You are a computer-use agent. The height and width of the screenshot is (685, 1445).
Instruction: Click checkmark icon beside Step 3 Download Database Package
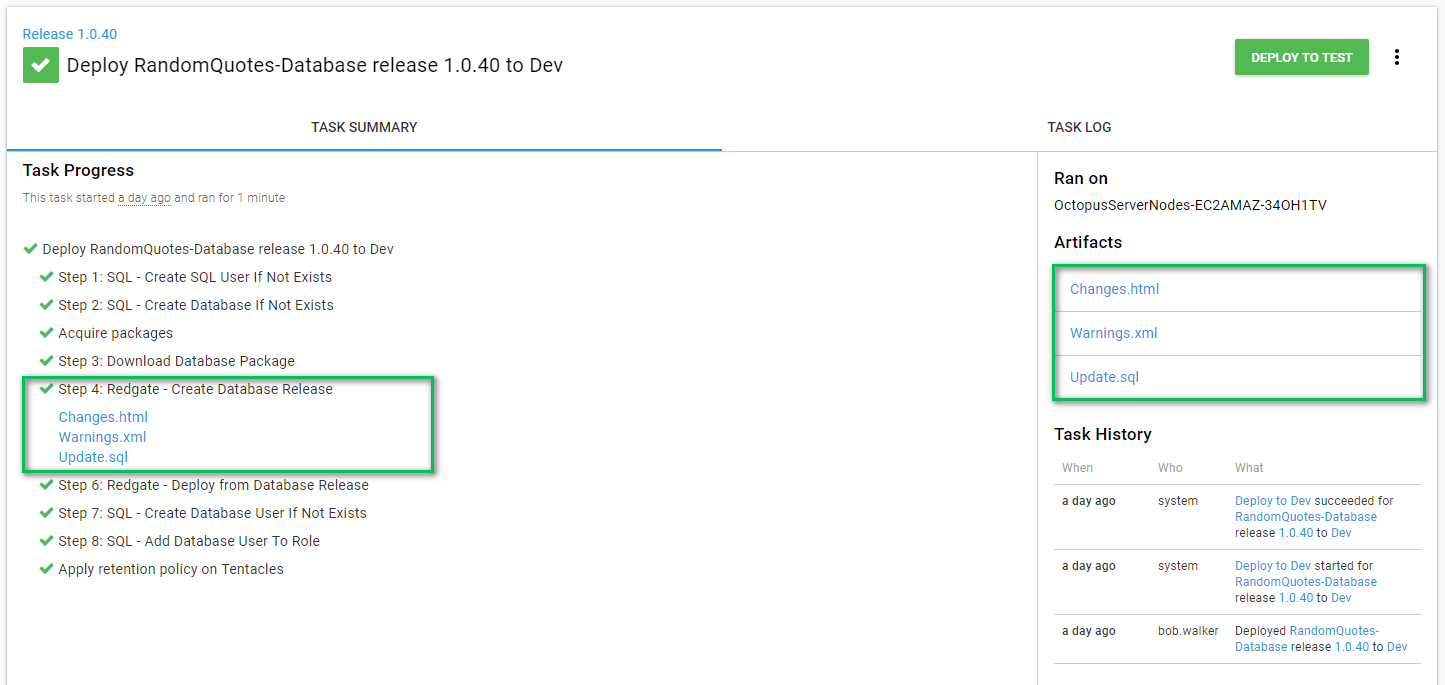click(46, 361)
